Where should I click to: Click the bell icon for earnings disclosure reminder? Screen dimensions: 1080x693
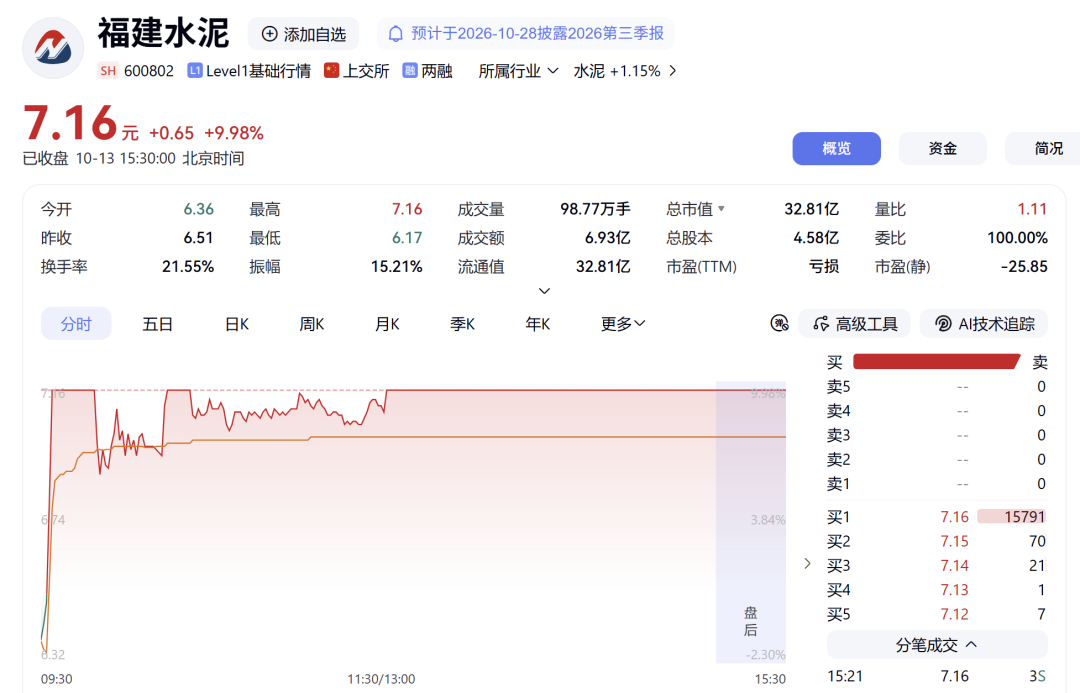click(x=395, y=34)
